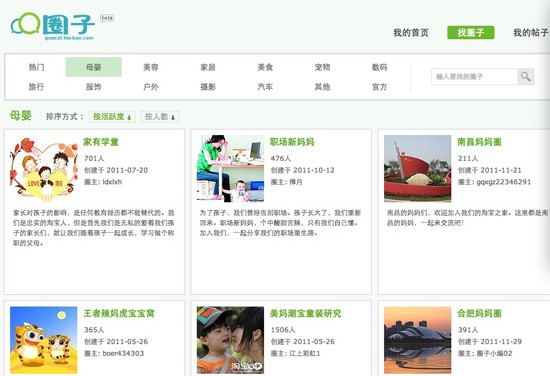Viewport: 550px width, 376px height.
Task: Click the 圈子 site logo
Action: tap(53, 26)
